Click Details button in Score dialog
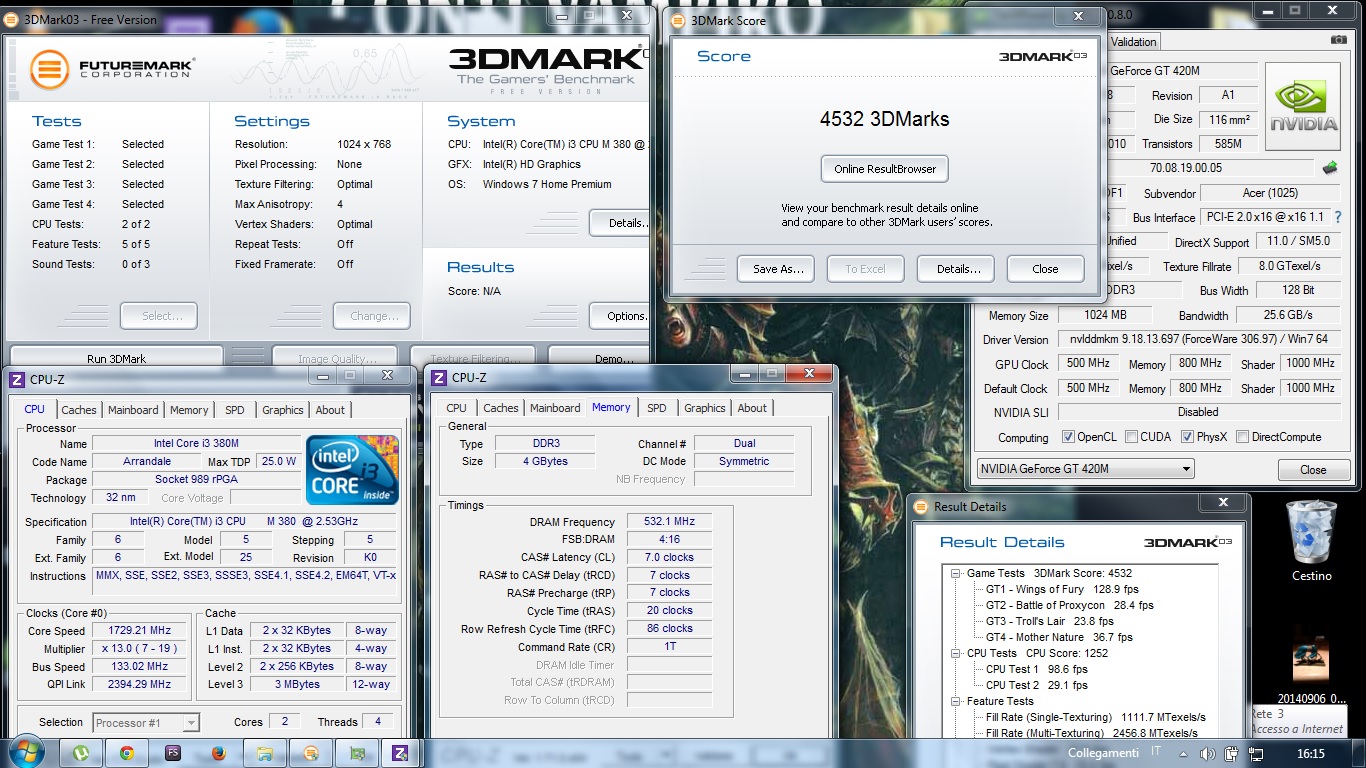 (x=958, y=269)
